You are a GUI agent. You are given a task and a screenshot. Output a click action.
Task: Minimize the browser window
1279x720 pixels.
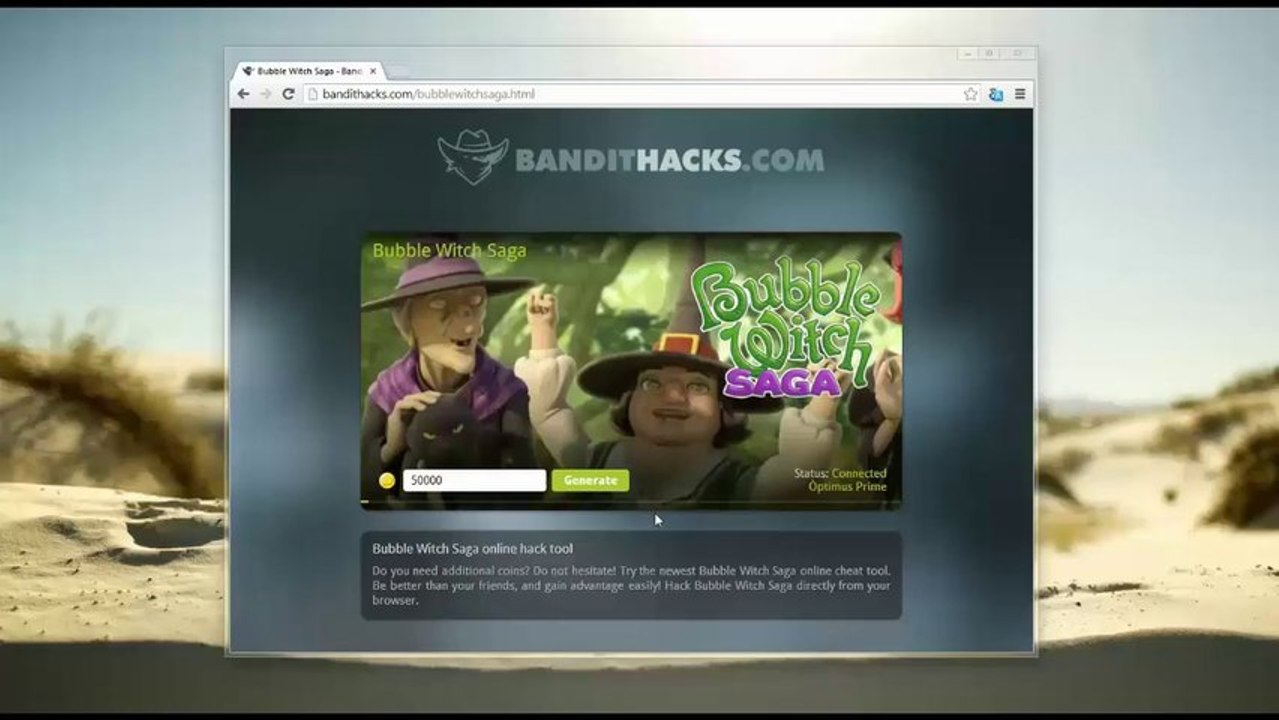pyautogui.click(x=966, y=53)
